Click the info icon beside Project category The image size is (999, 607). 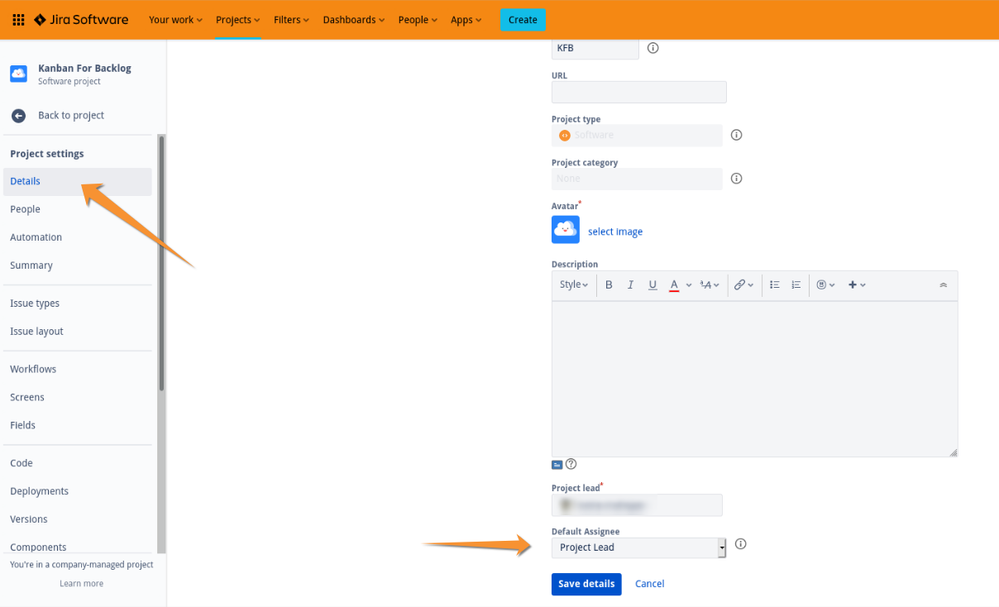click(x=737, y=178)
